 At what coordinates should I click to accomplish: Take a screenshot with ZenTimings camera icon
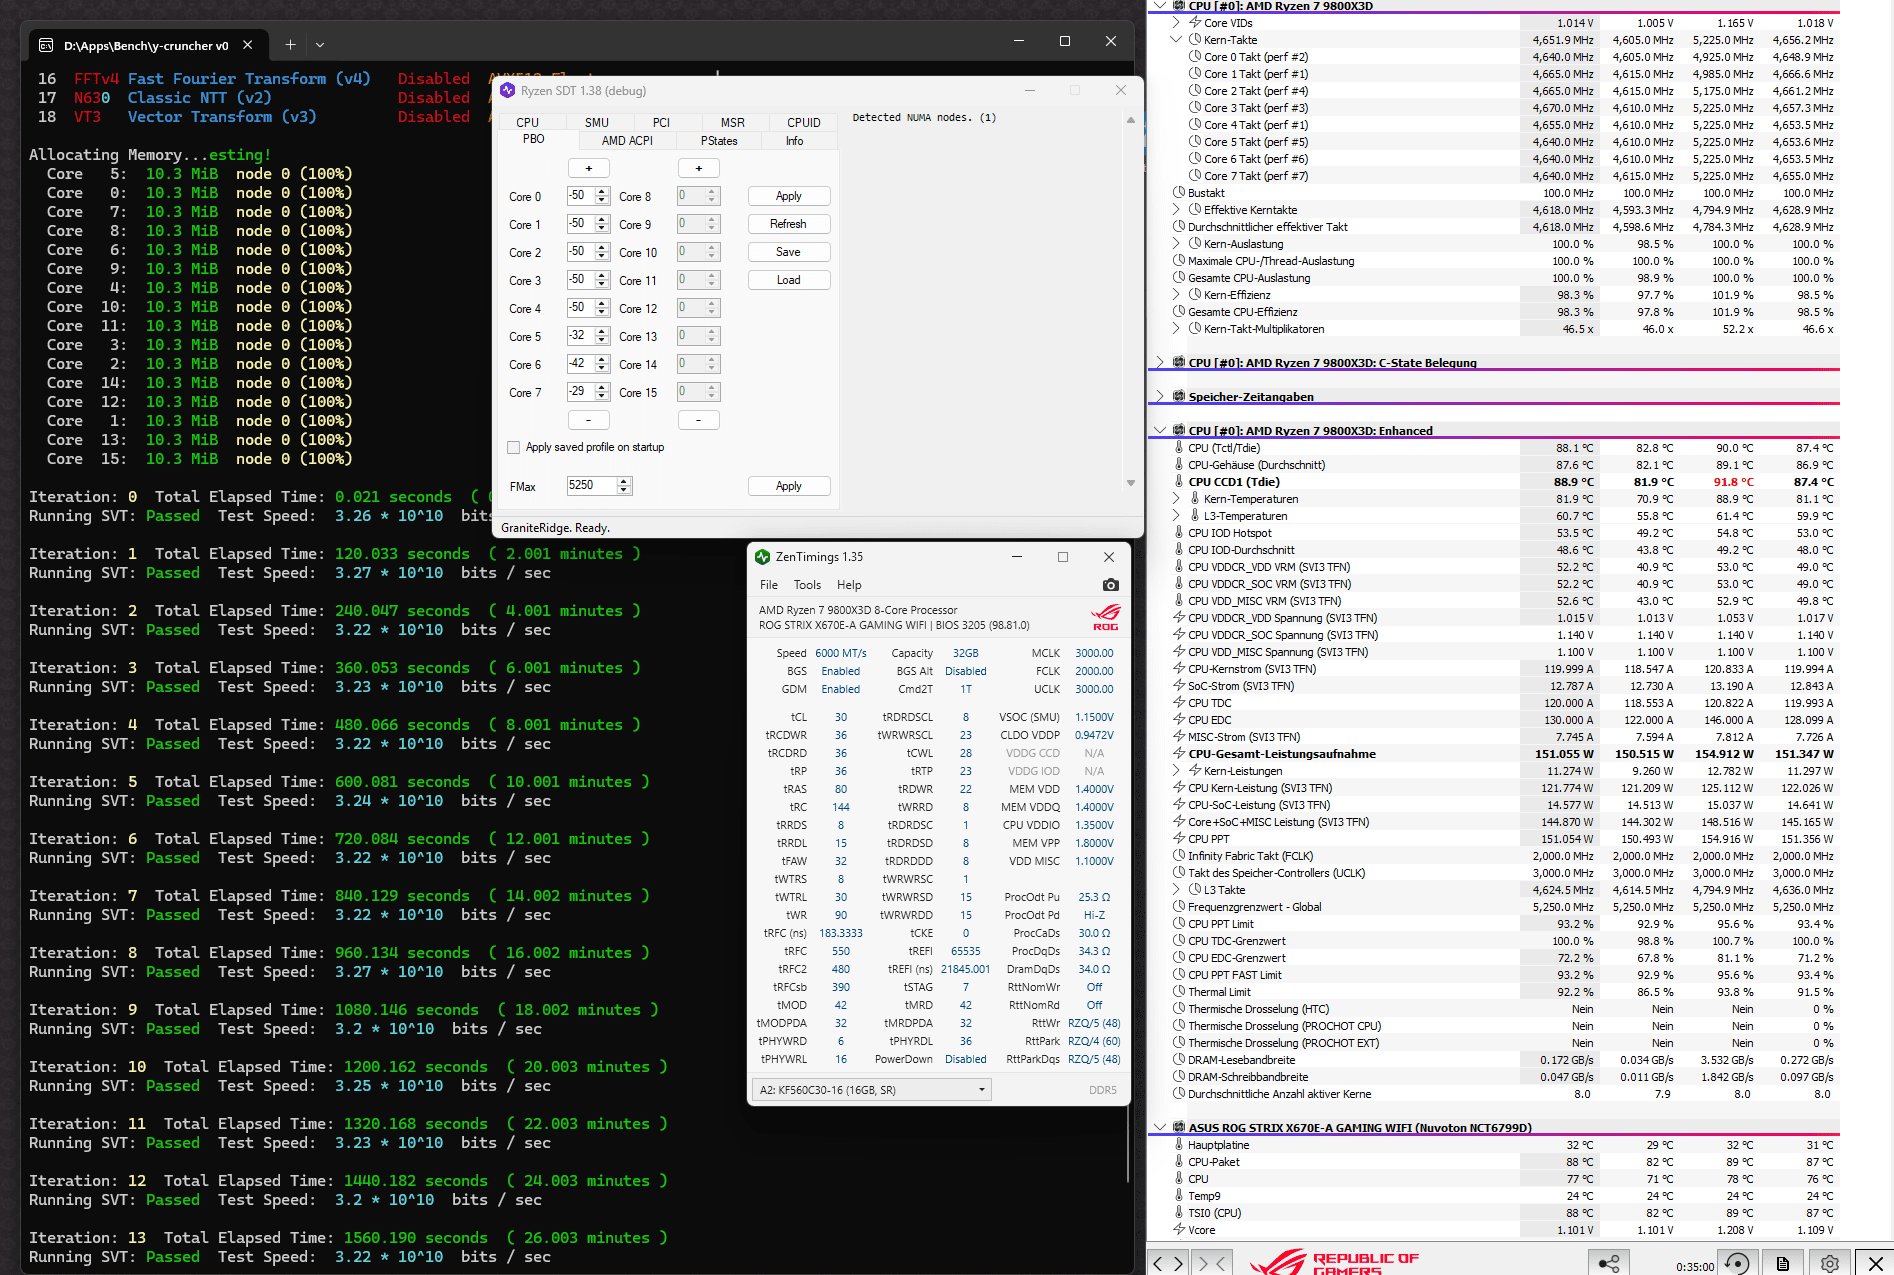coord(1110,585)
